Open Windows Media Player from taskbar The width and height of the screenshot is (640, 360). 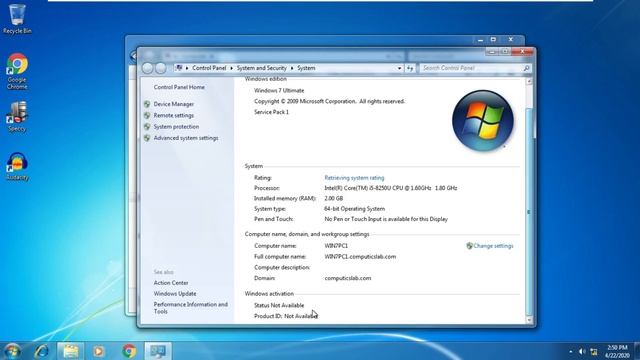pos(98,351)
